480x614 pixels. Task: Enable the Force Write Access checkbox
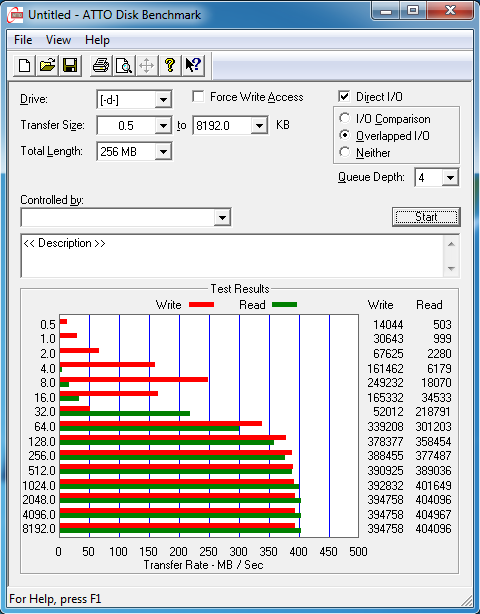tap(198, 97)
